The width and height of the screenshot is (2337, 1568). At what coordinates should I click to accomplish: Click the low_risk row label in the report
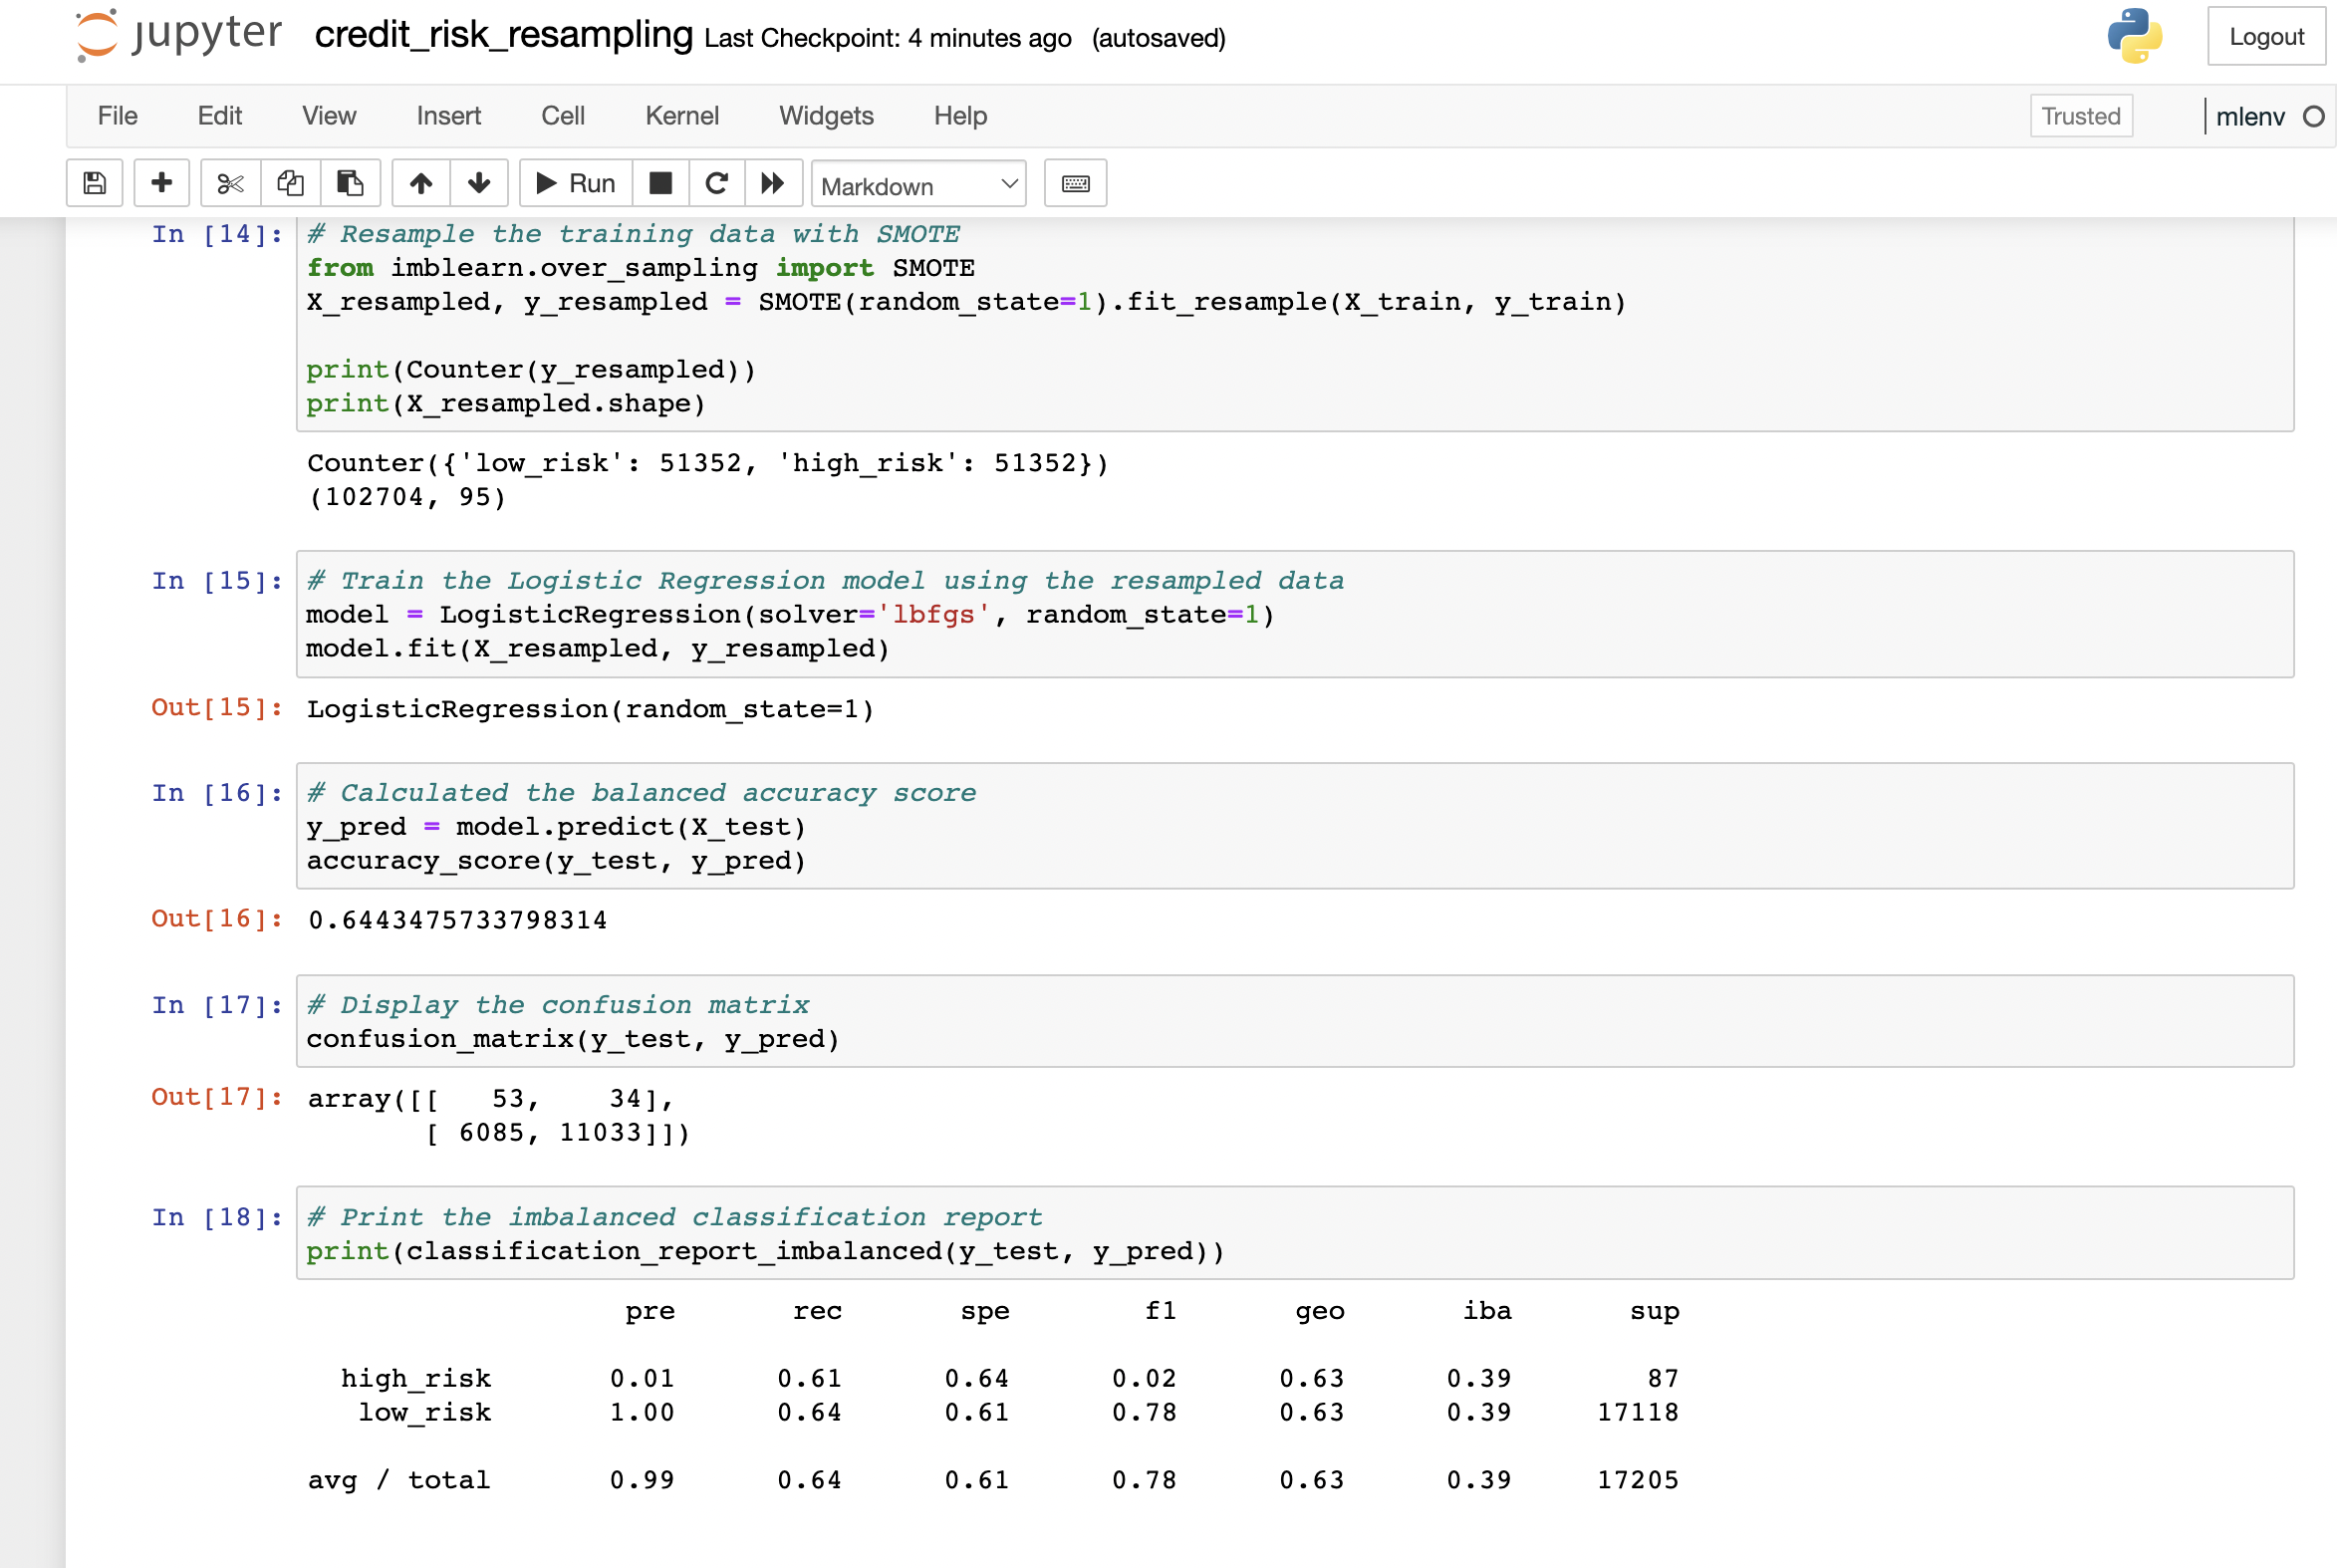425,1413
